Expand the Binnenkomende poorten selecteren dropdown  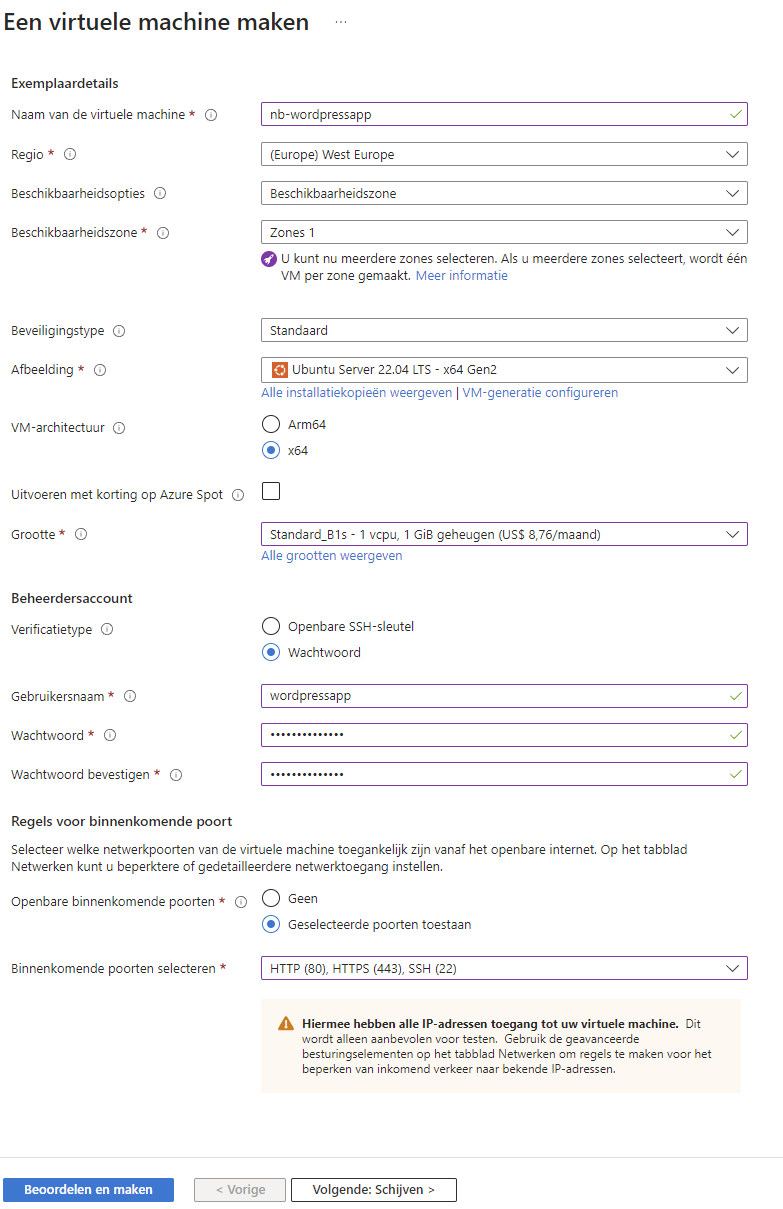pos(503,968)
